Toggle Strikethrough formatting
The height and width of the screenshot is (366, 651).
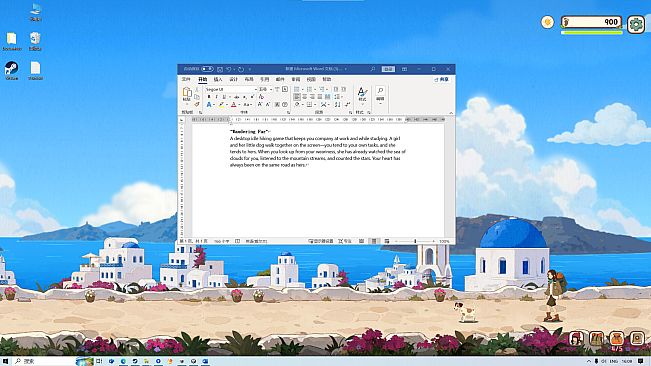[x=237, y=97]
